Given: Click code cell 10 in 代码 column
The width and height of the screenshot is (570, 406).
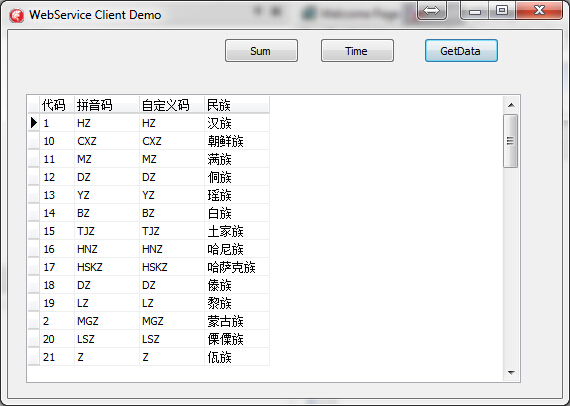Looking at the screenshot, I should tap(57, 141).
